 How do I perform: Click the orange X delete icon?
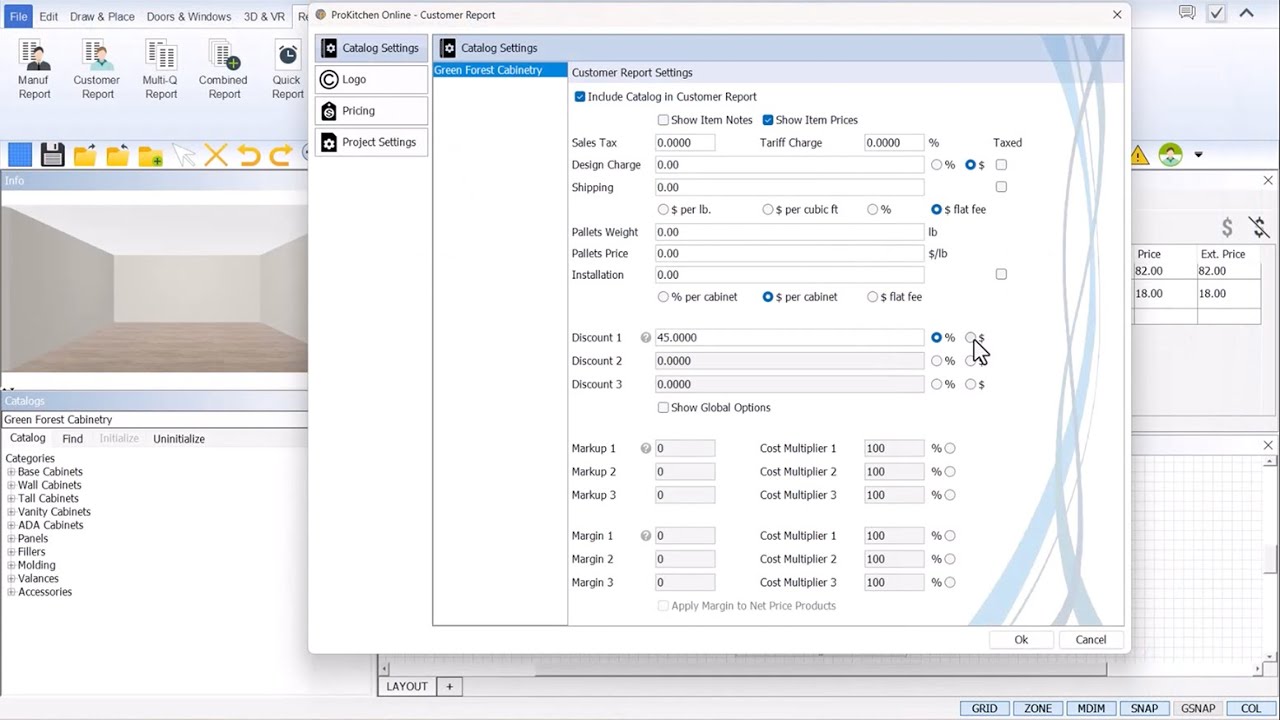(x=216, y=155)
